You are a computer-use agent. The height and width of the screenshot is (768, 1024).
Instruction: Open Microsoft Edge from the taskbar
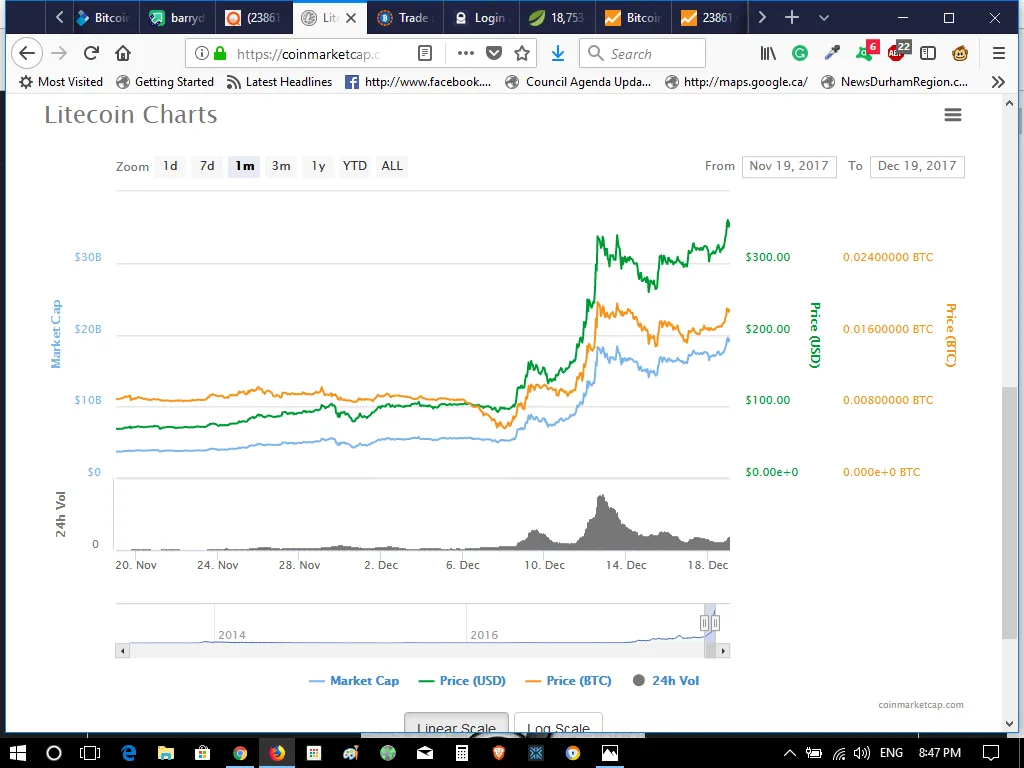[x=128, y=753]
